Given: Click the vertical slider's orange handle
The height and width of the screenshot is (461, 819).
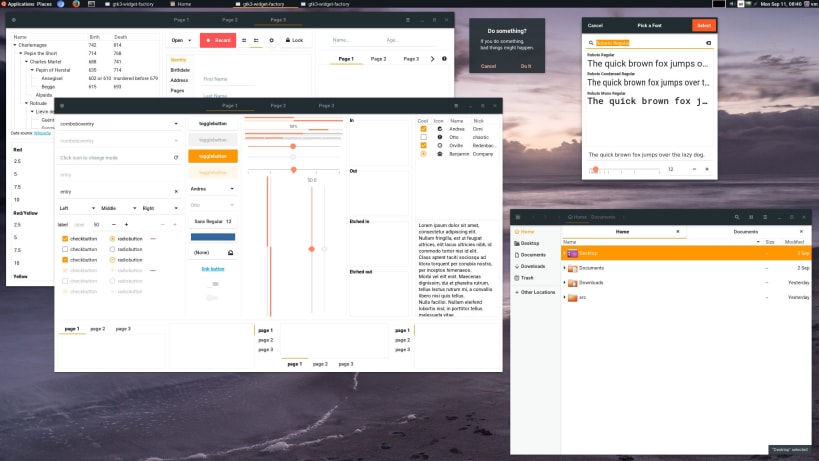Looking at the screenshot, I should coord(311,249).
